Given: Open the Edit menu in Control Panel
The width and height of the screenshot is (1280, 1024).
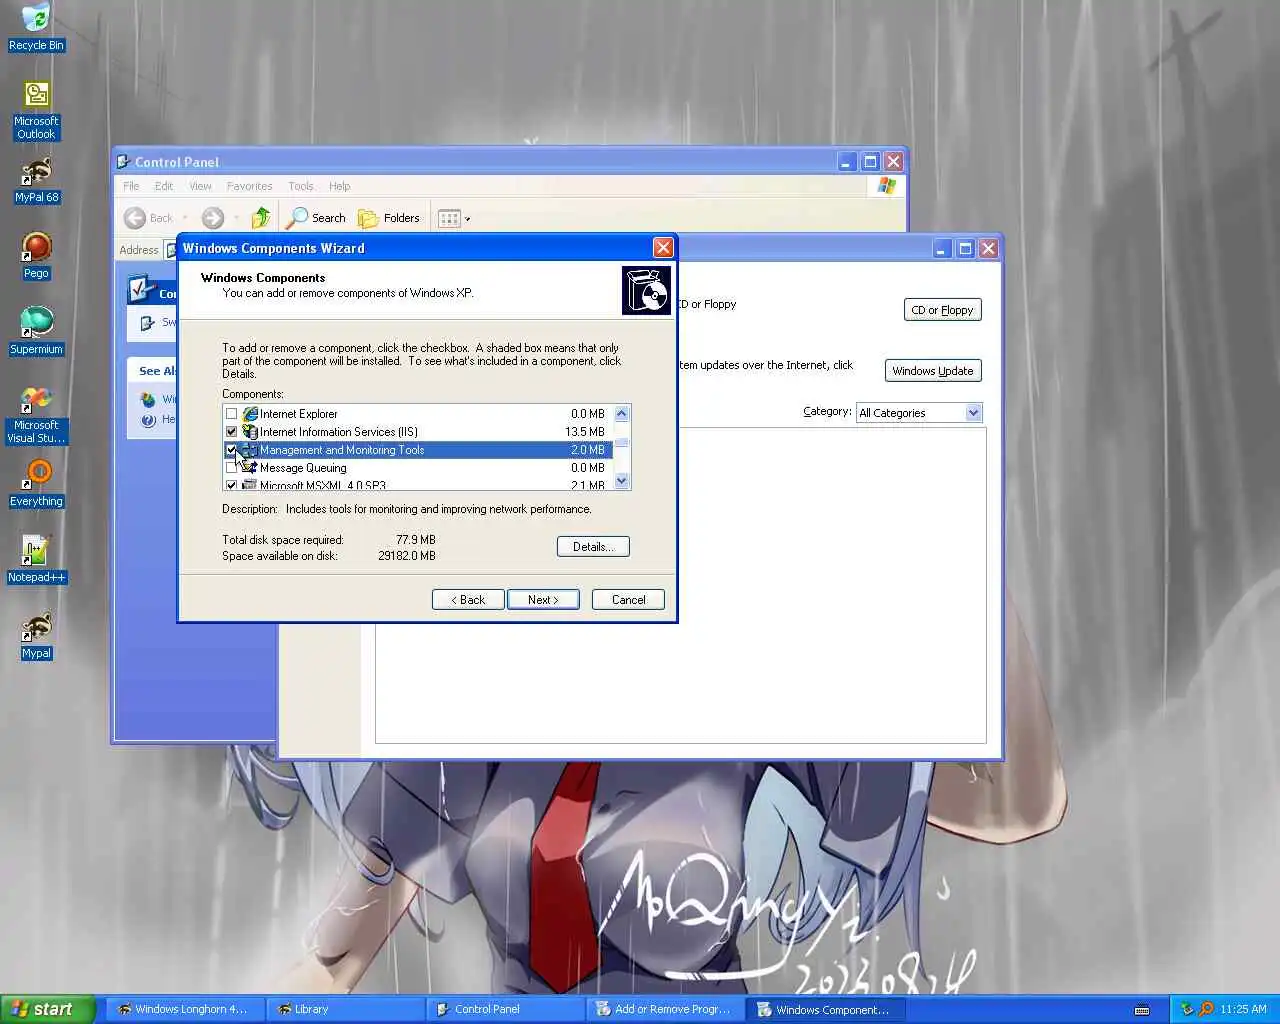Looking at the screenshot, I should (x=164, y=186).
